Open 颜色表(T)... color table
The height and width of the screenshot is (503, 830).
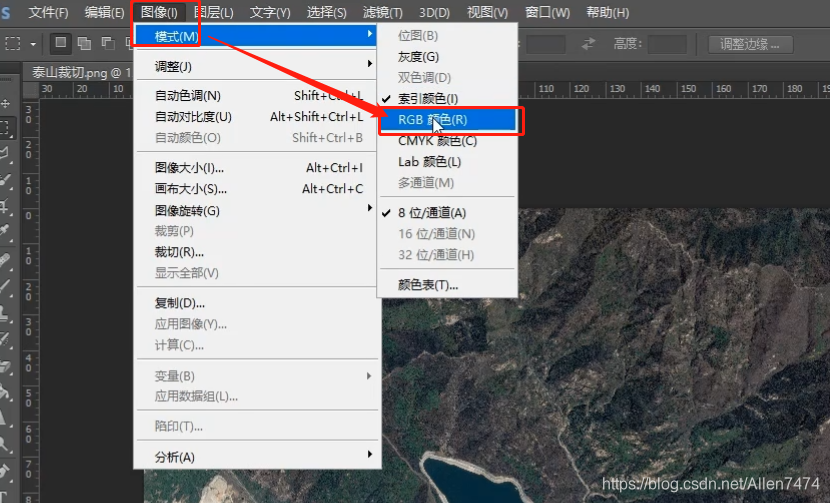coord(428,285)
